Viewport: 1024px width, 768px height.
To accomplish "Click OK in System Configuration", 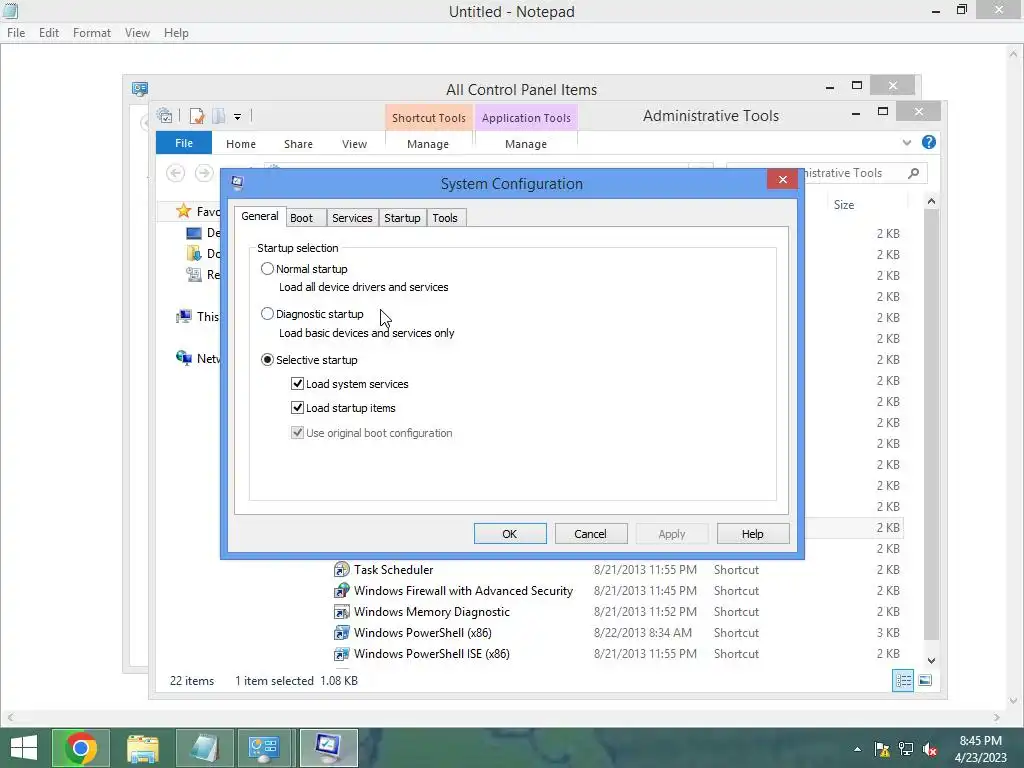I will click(510, 534).
